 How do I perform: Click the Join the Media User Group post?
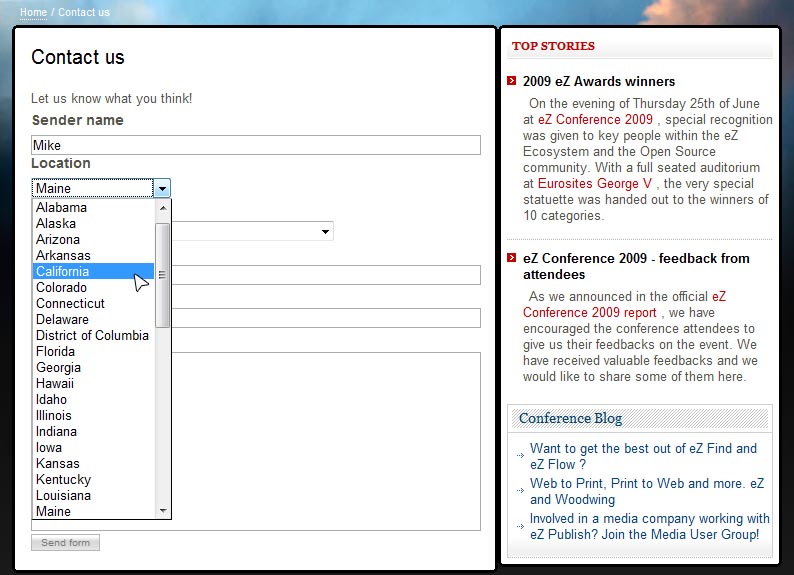649,527
